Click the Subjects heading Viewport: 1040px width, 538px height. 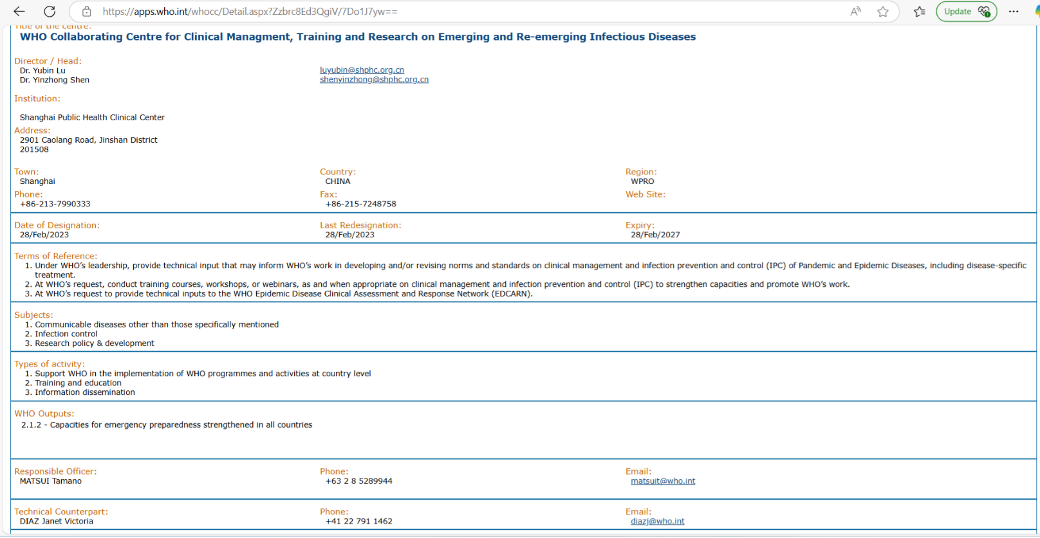34,314
